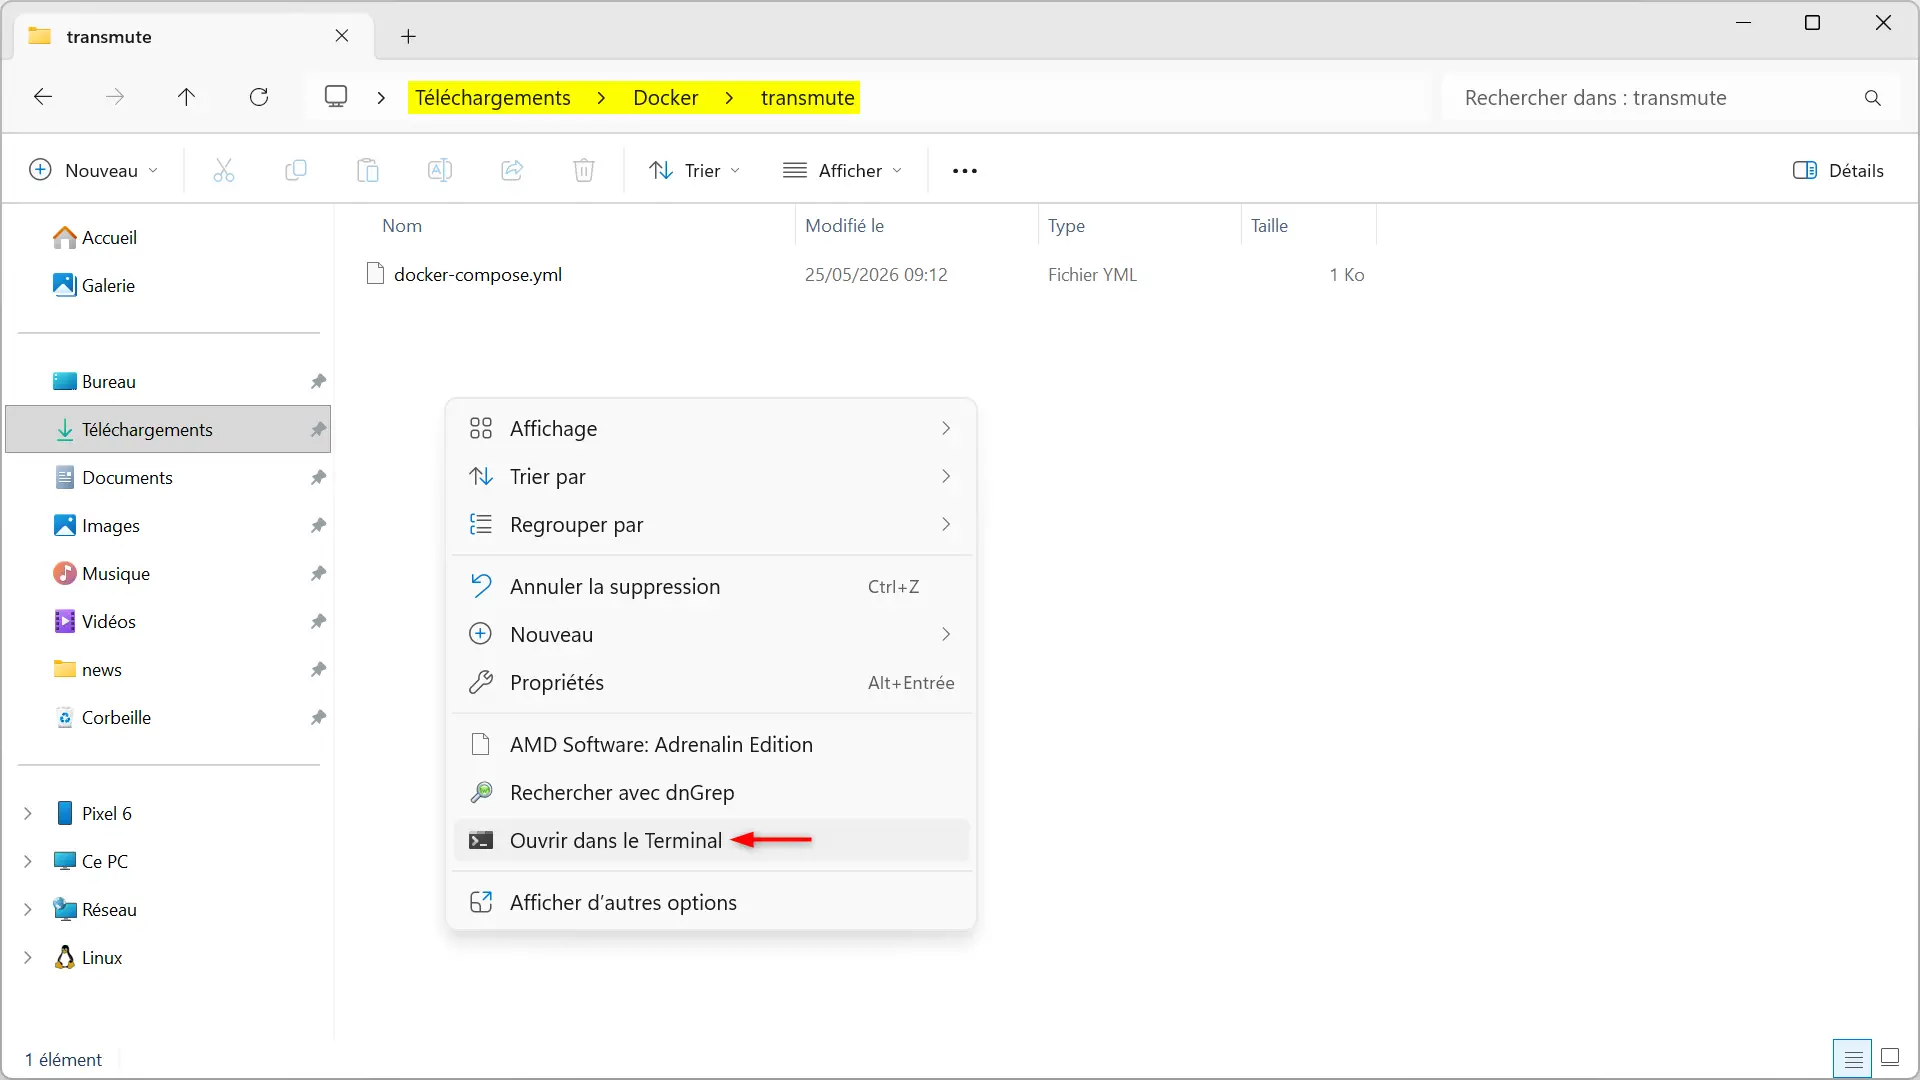Viewport: 1920px width, 1080px height.
Task: Switch to details list view in status bar
Action: click(1853, 1058)
